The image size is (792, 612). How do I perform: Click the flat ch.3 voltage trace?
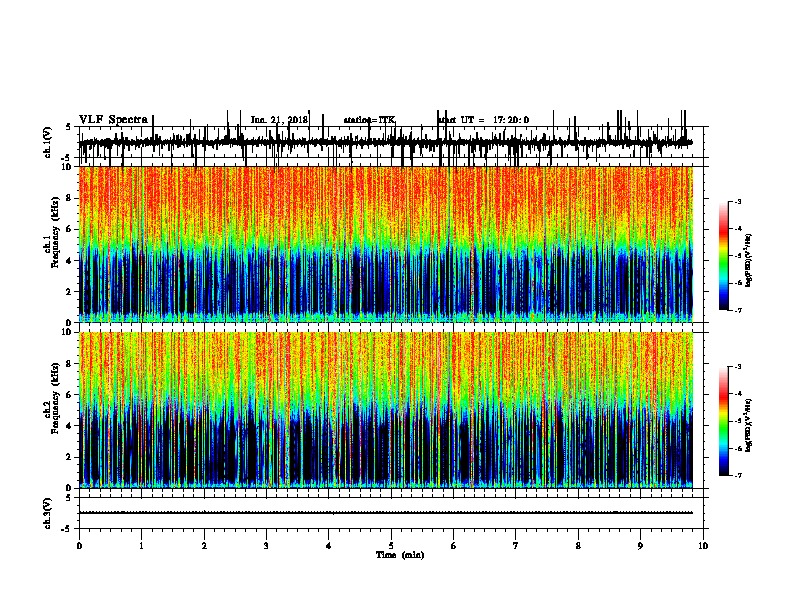pos(386,513)
